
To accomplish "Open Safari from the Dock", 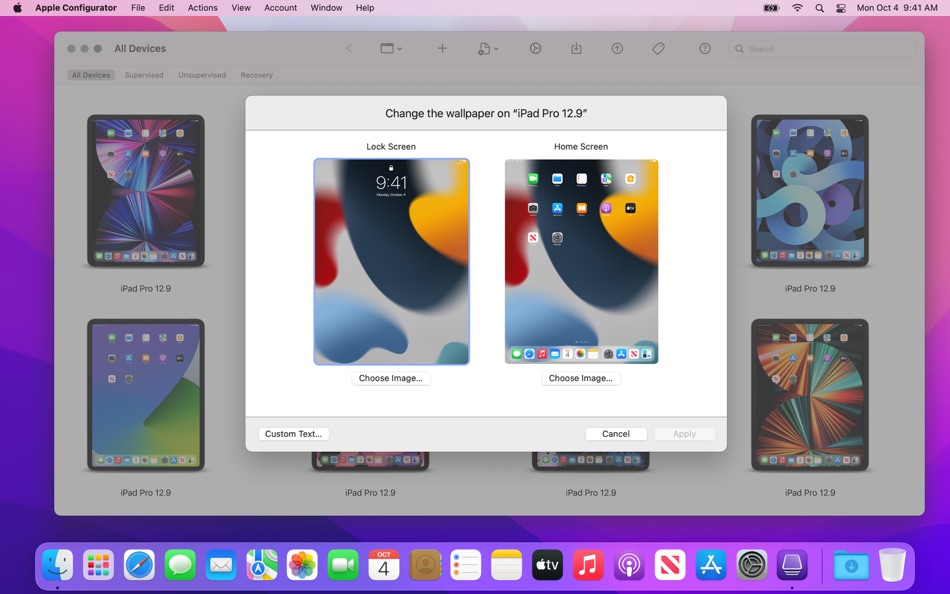I will (139, 566).
